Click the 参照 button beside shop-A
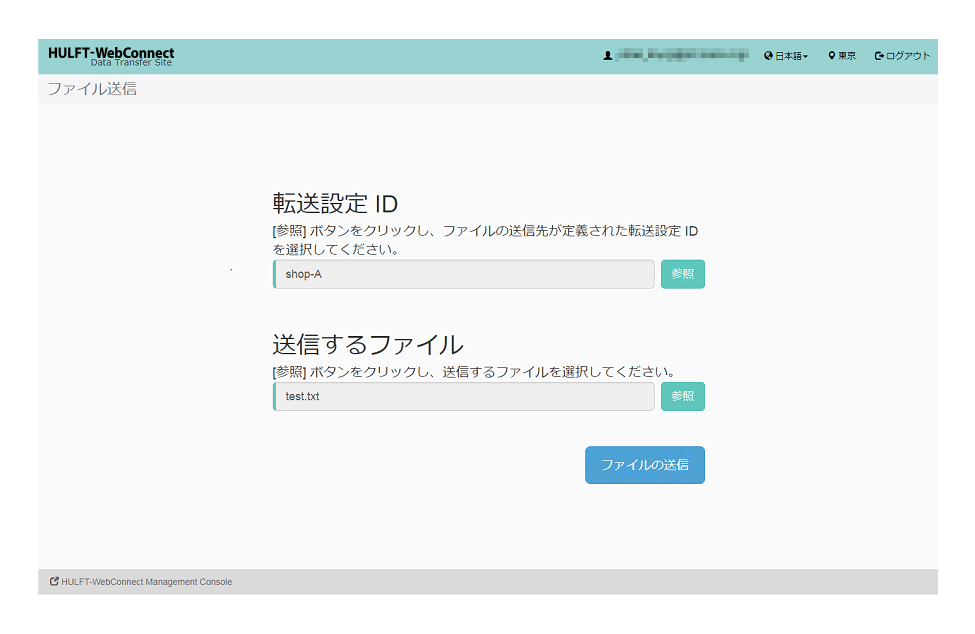 coord(682,274)
